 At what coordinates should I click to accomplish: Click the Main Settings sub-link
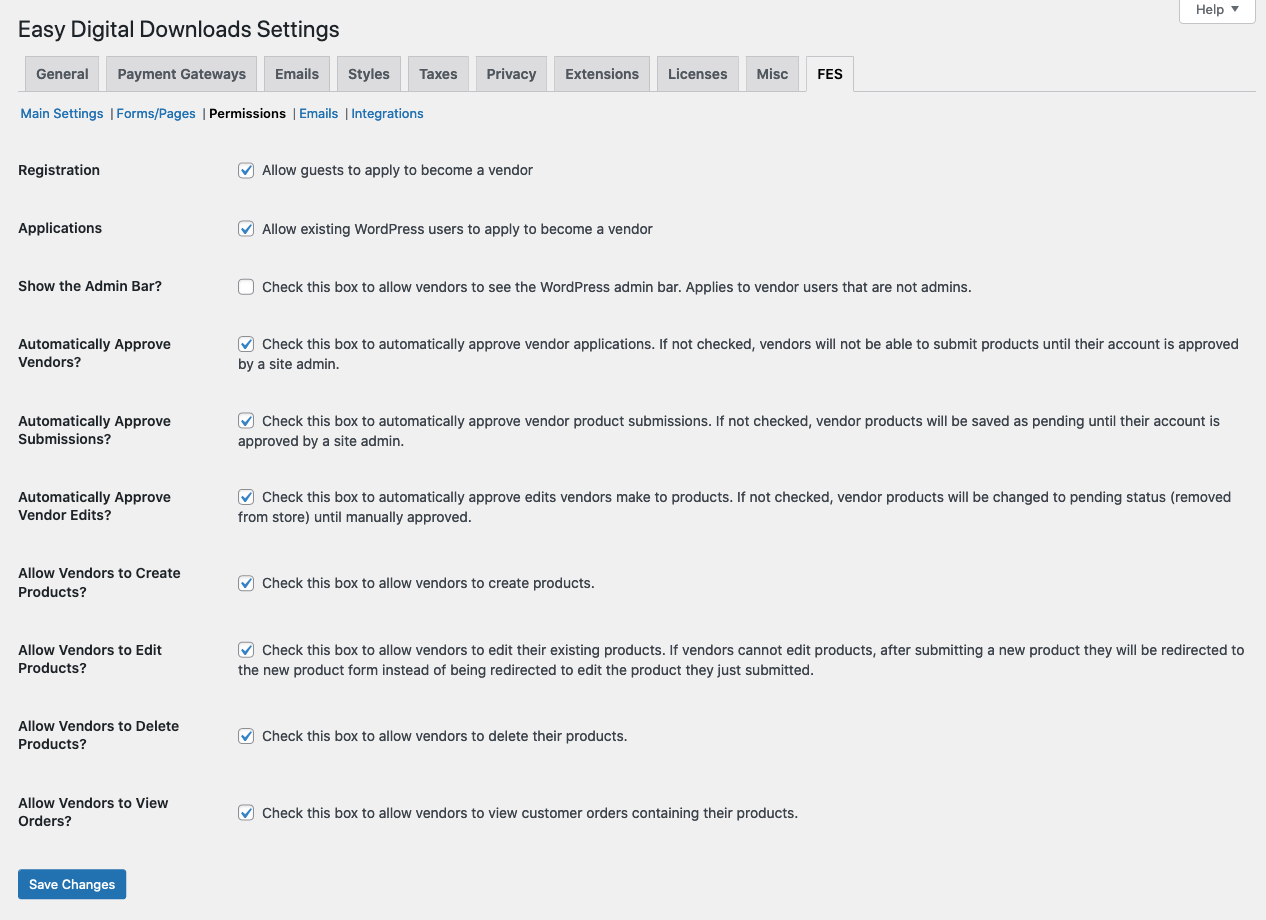click(62, 114)
